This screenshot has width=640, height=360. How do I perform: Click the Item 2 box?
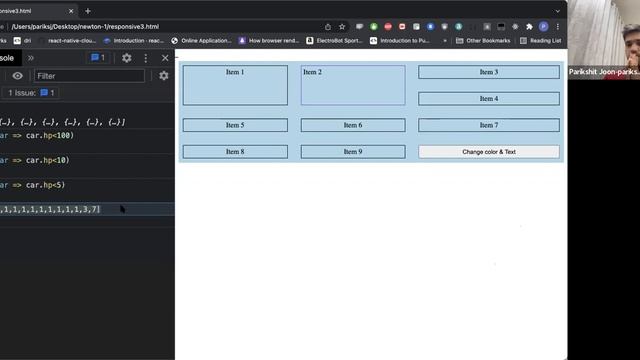pyautogui.click(x=353, y=85)
